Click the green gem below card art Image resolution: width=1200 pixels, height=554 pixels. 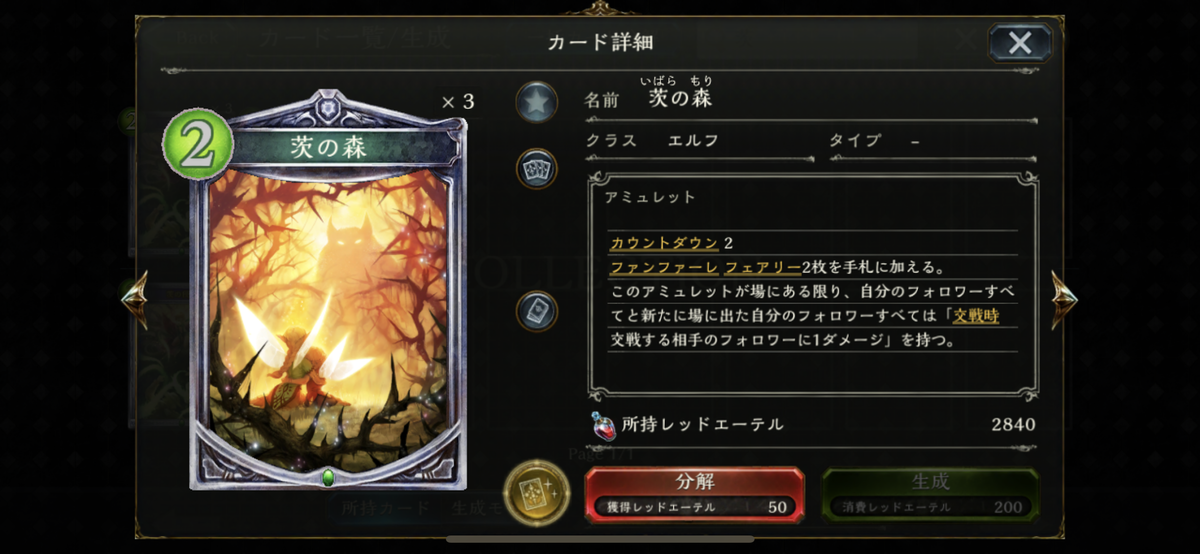327,476
